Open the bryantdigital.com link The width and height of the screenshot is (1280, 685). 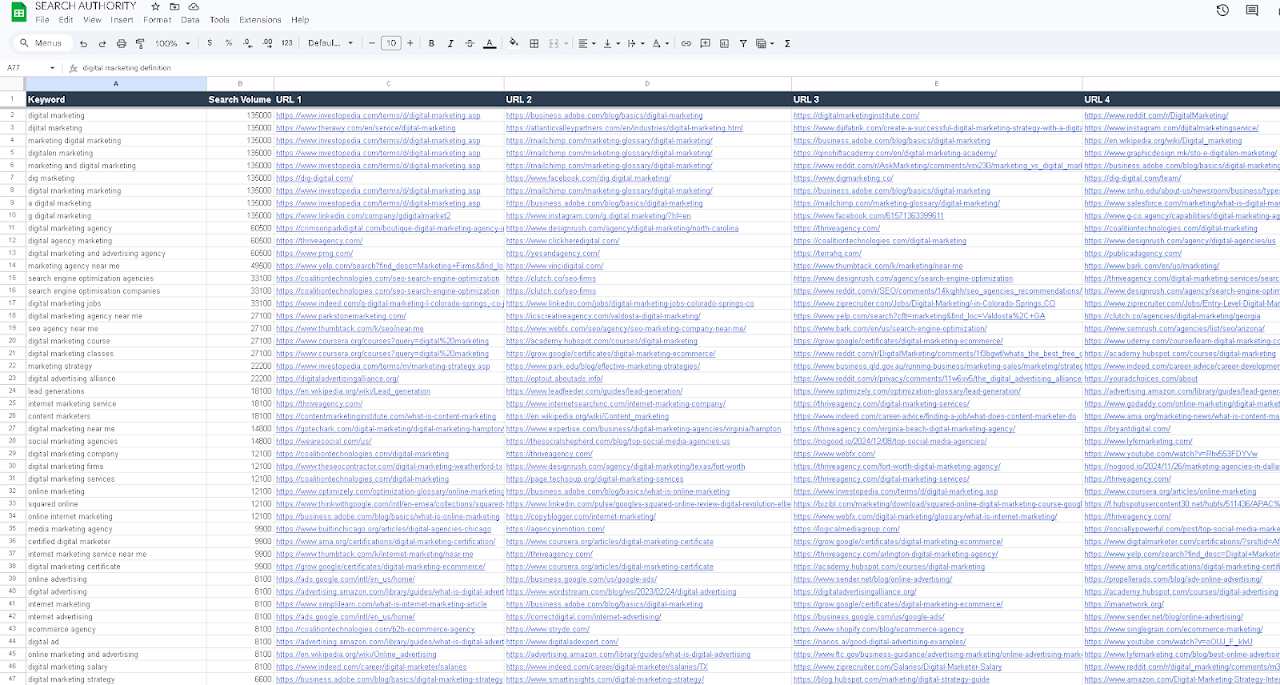(1127, 429)
